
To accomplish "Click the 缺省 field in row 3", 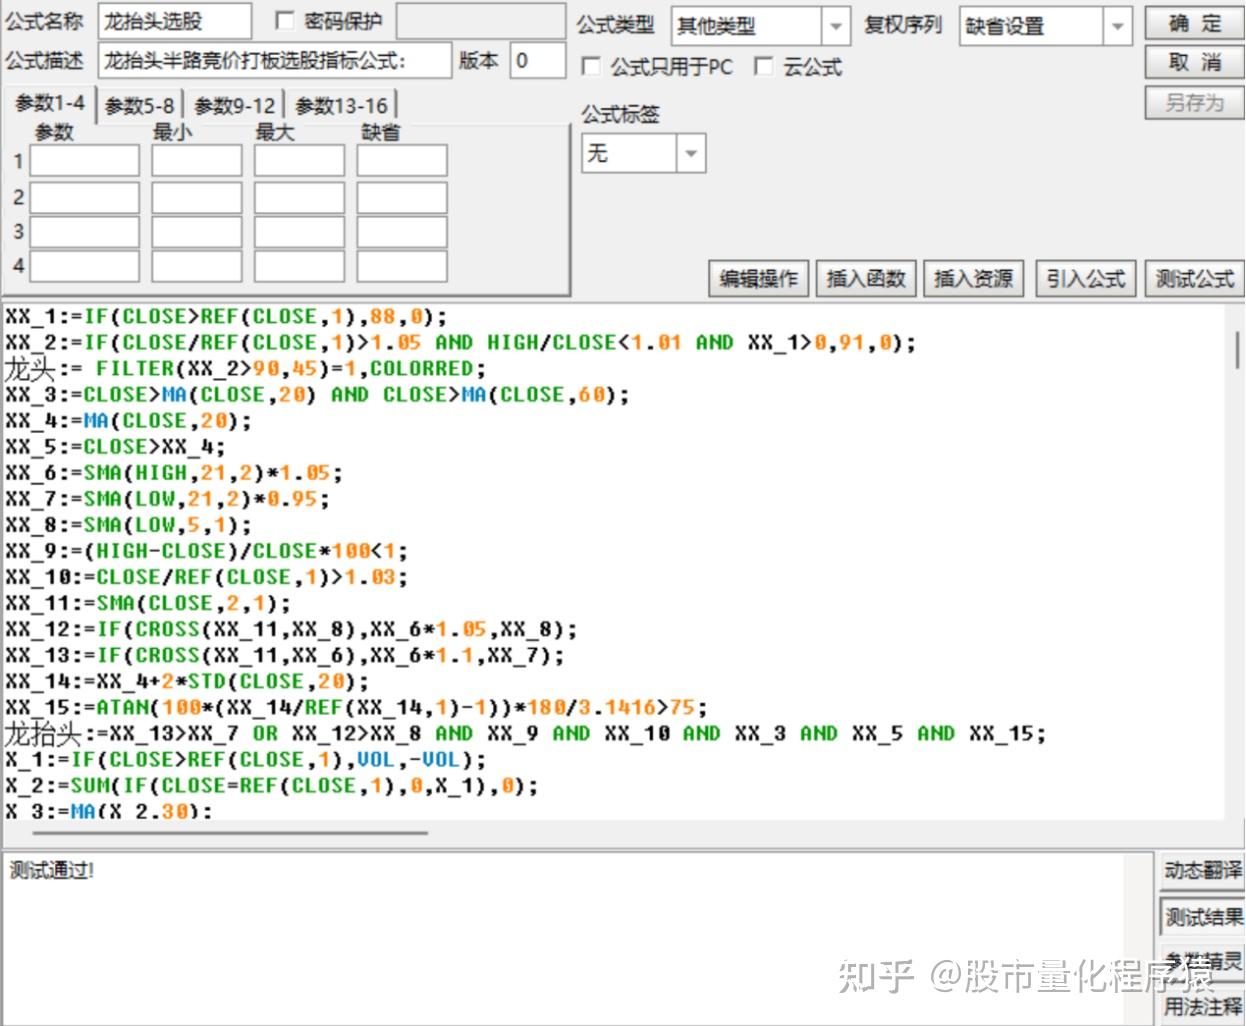I will point(402,232).
